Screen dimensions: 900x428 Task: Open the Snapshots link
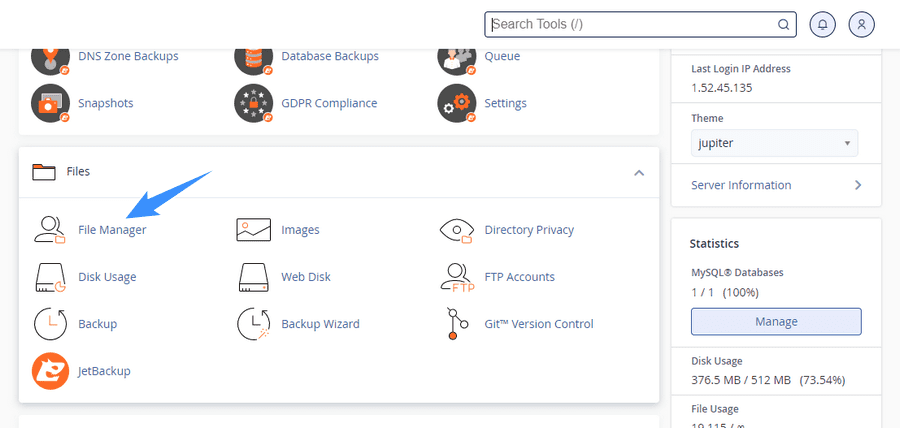point(106,103)
